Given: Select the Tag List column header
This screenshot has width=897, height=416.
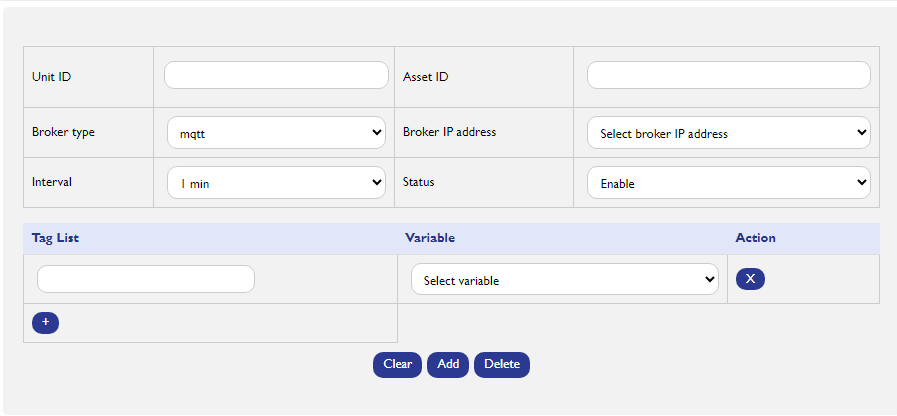Looking at the screenshot, I should click(x=55, y=238).
